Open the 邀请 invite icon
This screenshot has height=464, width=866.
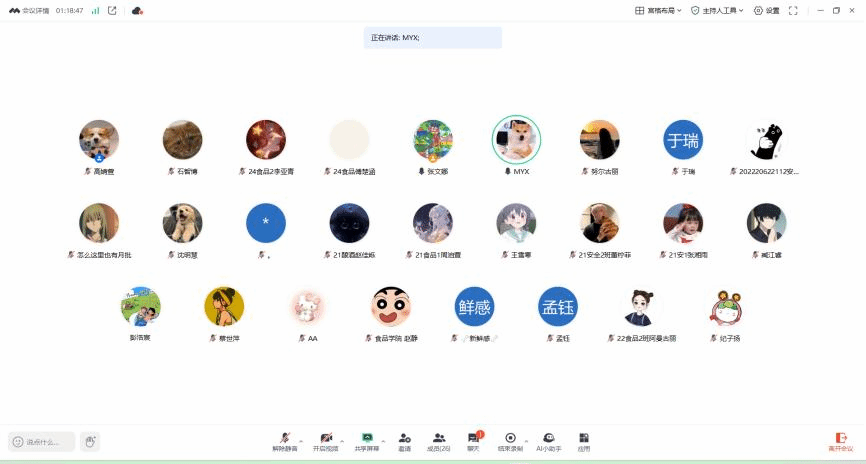404,441
